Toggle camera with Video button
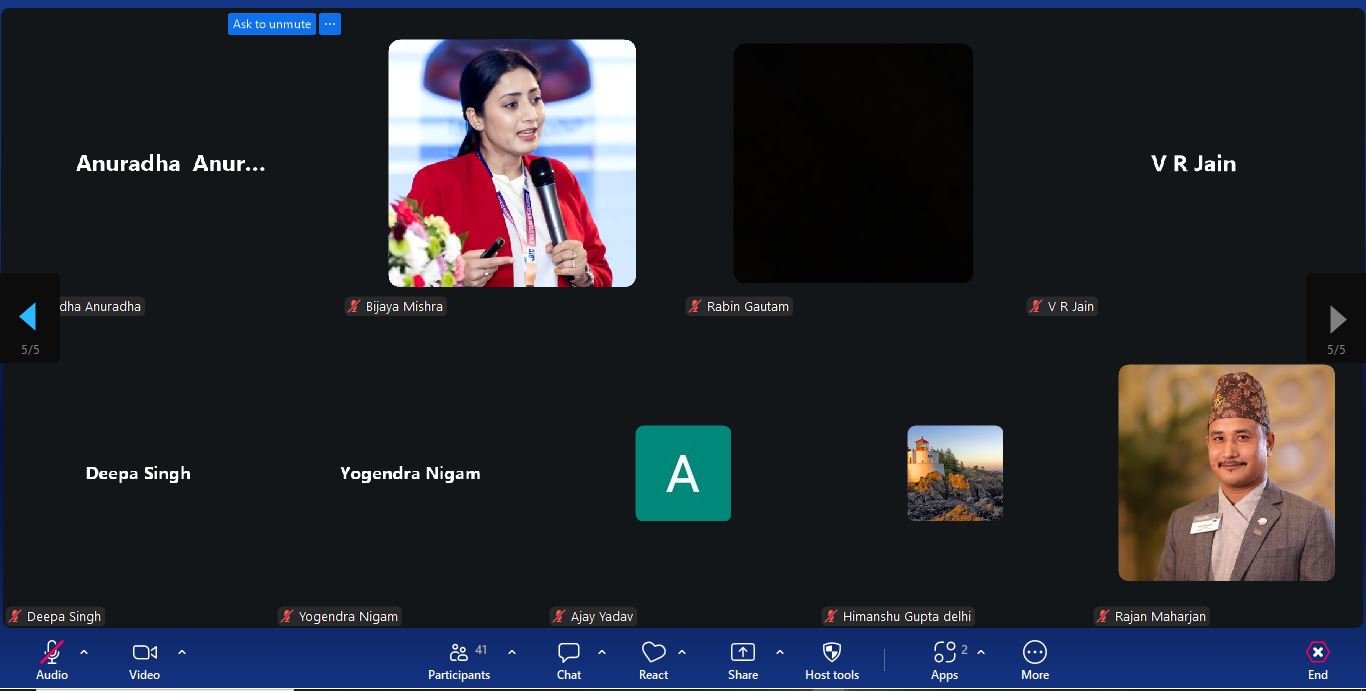 pos(144,660)
